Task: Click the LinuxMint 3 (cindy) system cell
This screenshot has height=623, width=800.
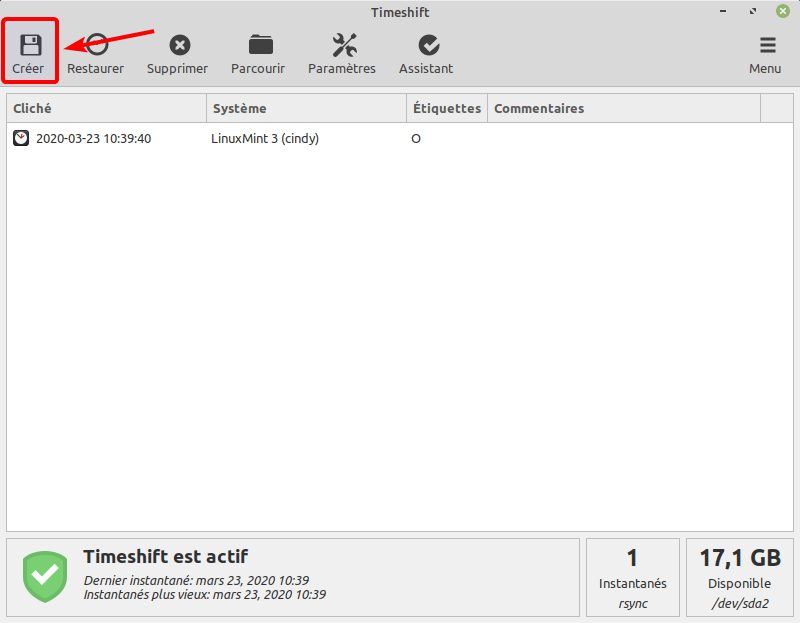Action: (x=265, y=139)
